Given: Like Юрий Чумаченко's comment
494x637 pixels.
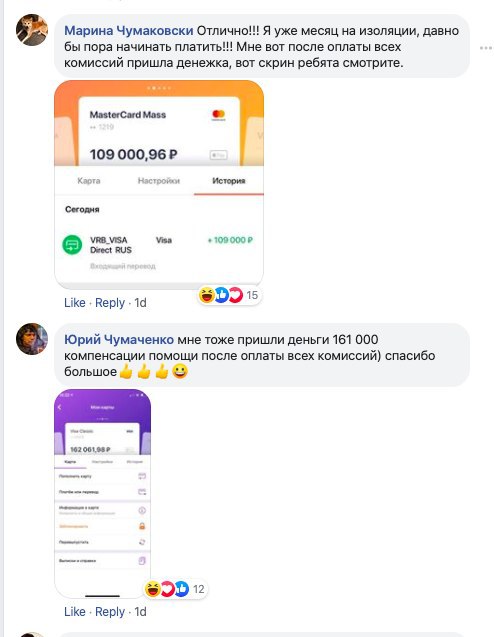Looking at the screenshot, I should pyautogui.click(x=75, y=611).
